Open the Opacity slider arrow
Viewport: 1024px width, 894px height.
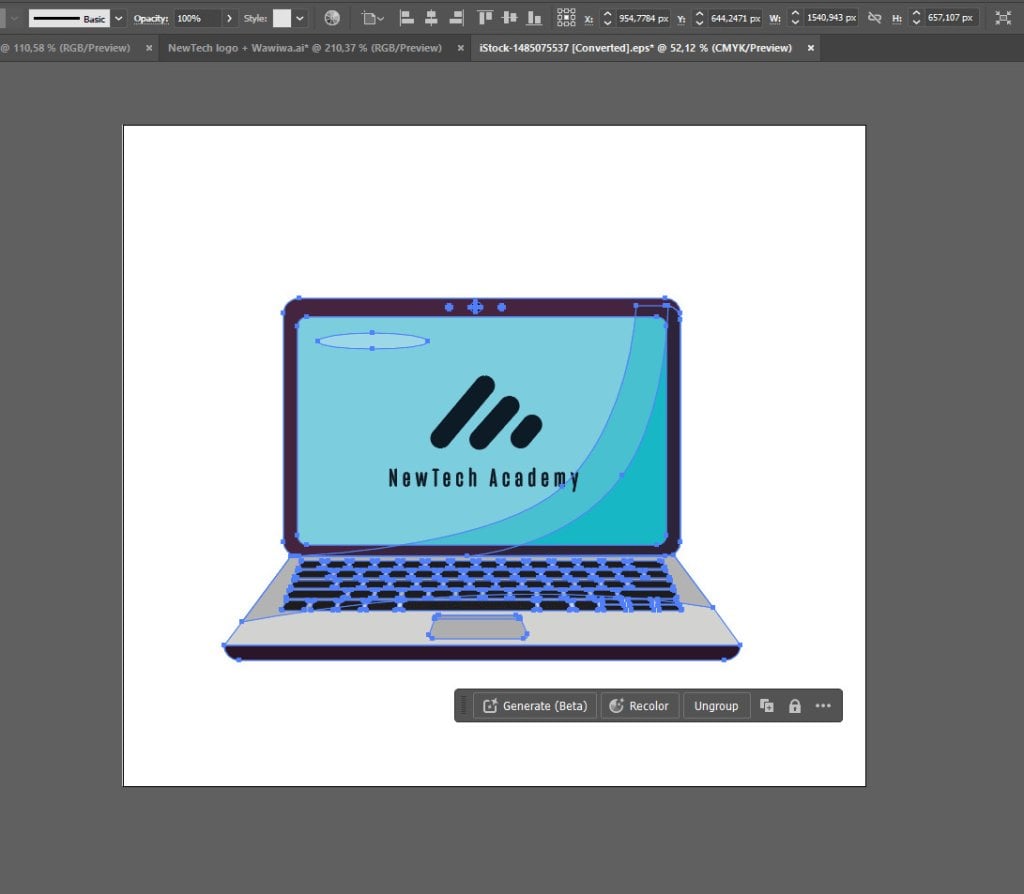[x=229, y=18]
